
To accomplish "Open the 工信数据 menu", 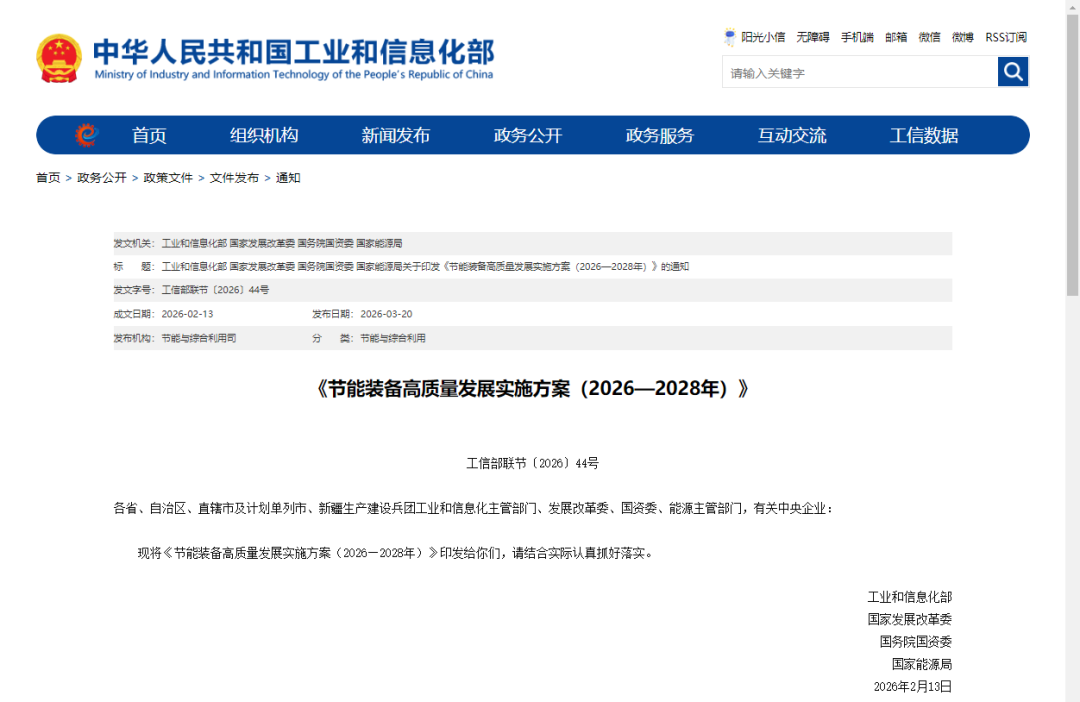I will tap(924, 135).
